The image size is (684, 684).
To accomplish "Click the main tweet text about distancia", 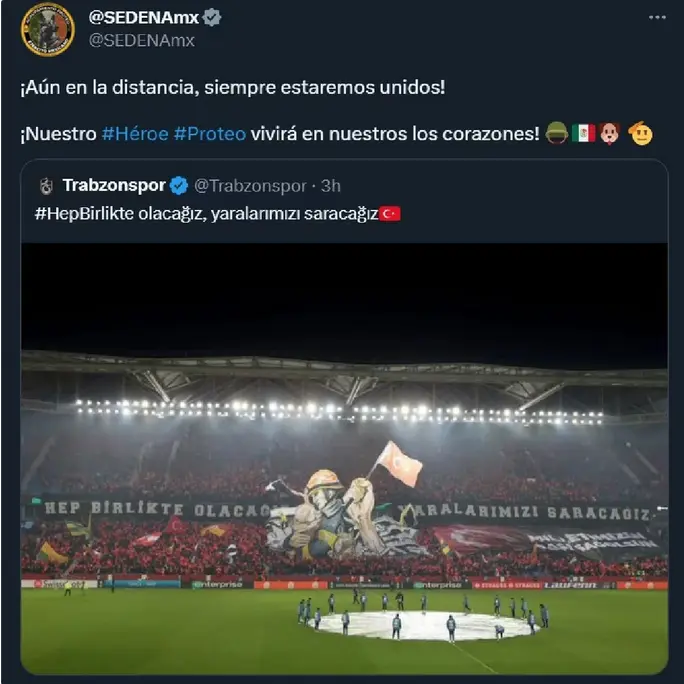I will click(x=233, y=87).
